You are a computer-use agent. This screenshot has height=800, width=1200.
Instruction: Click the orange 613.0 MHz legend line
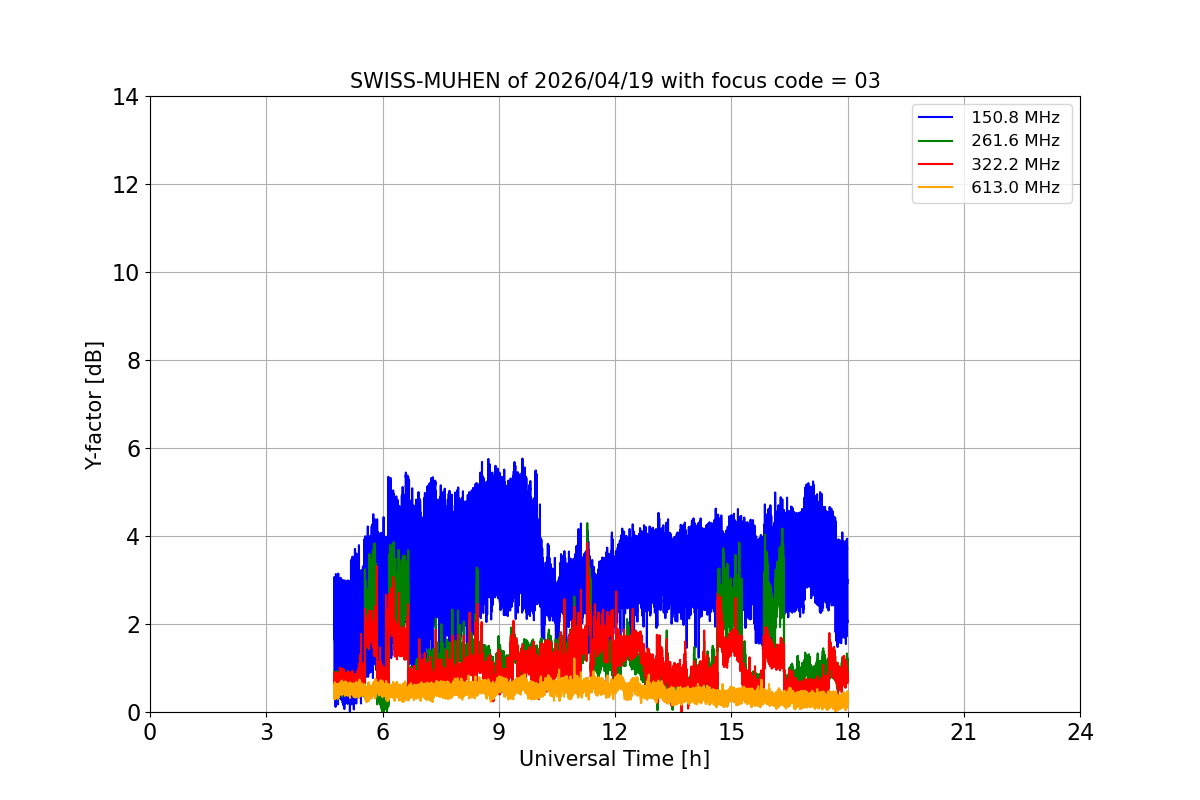[937, 188]
